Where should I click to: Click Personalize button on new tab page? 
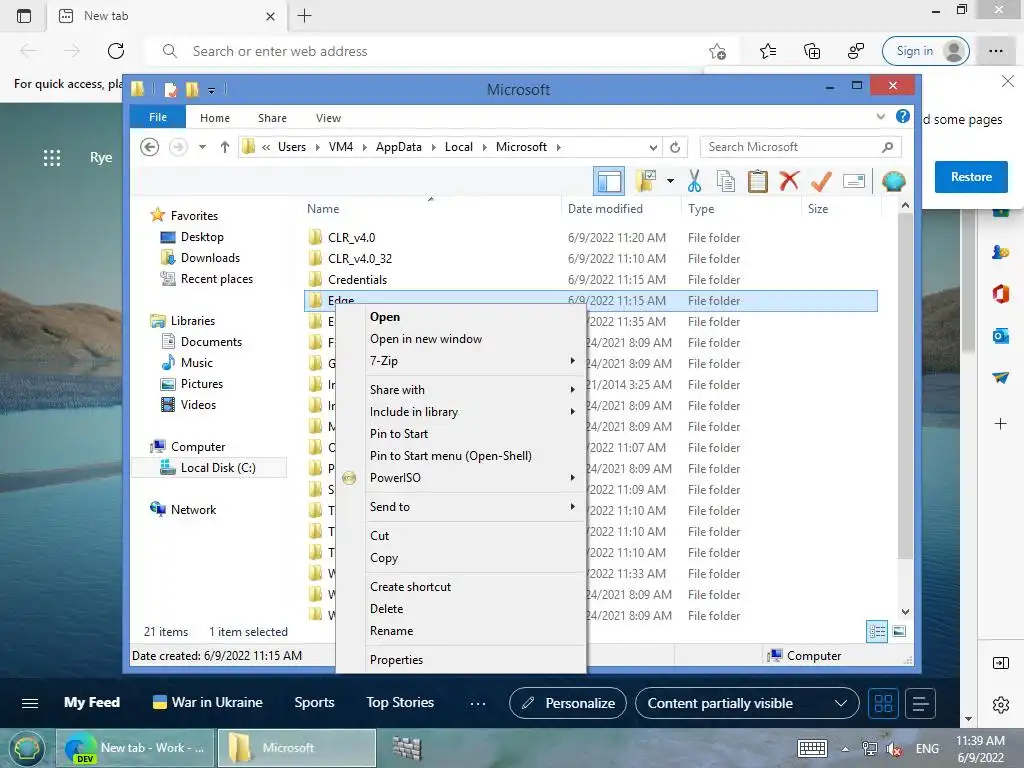click(x=568, y=703)
